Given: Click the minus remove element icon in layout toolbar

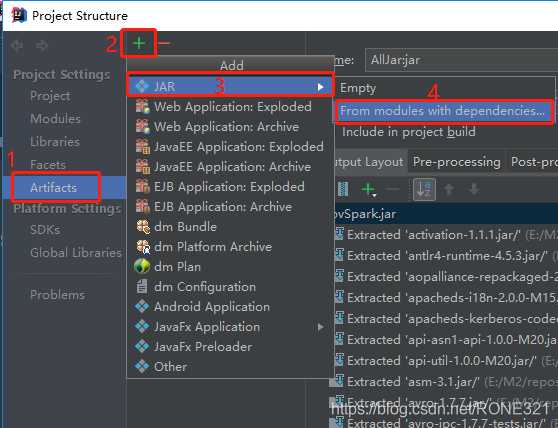Looking at the screenshot, I should pyautogui.click(x=393, y=189).
